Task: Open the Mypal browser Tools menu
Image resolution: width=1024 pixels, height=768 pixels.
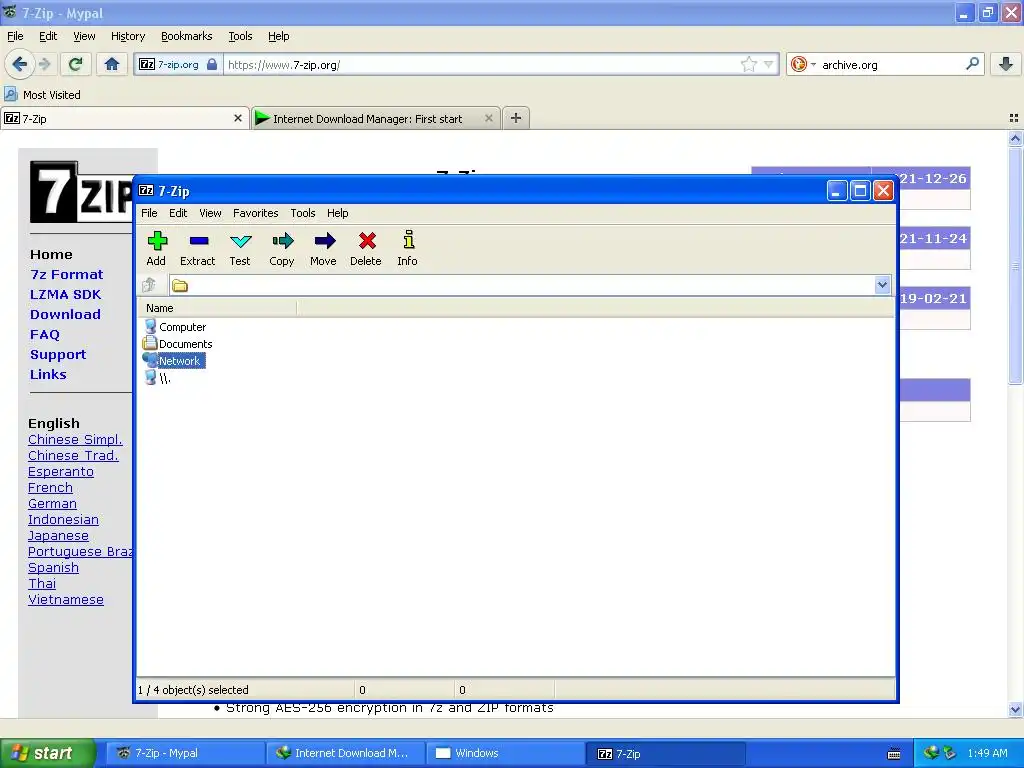Action: pos(240,36)
